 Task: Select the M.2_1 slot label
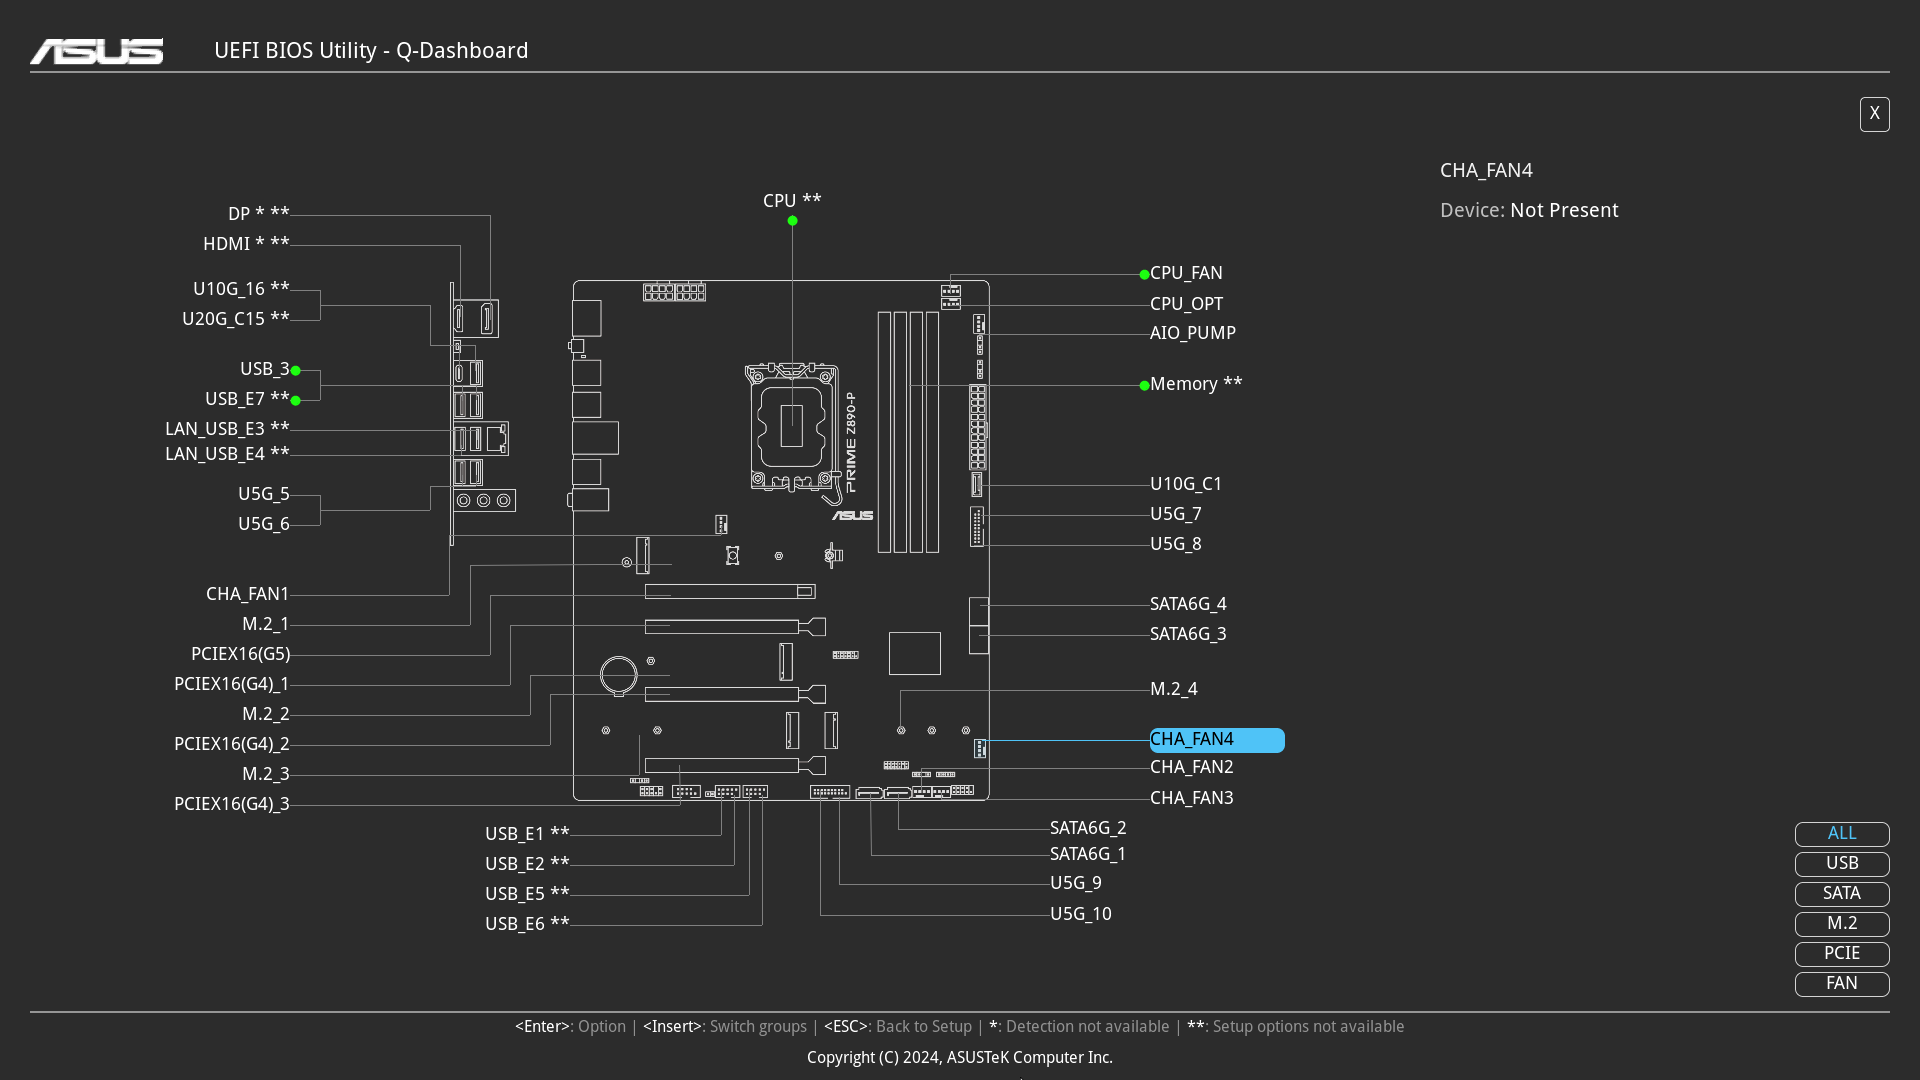[x=266, y=624]
